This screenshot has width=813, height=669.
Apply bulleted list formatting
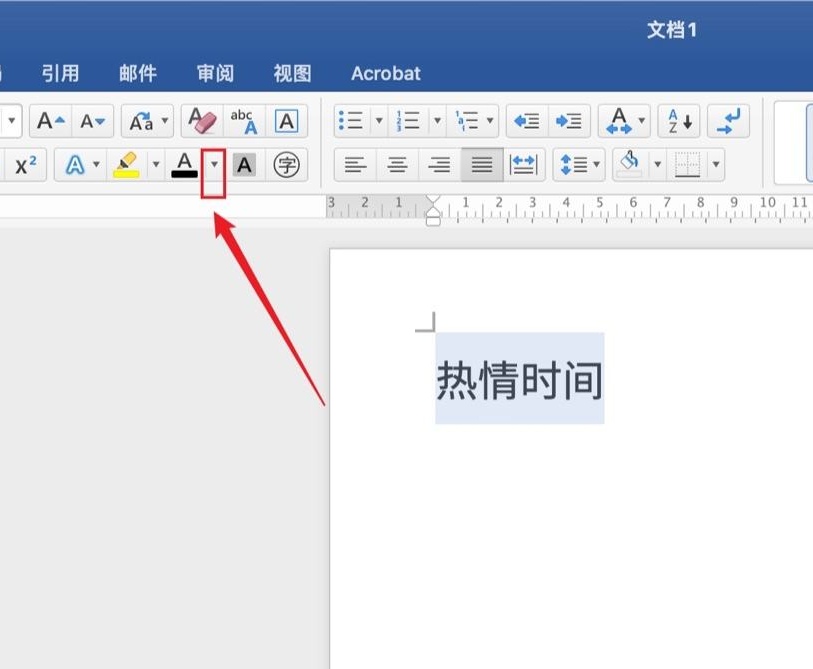[351, 121]
